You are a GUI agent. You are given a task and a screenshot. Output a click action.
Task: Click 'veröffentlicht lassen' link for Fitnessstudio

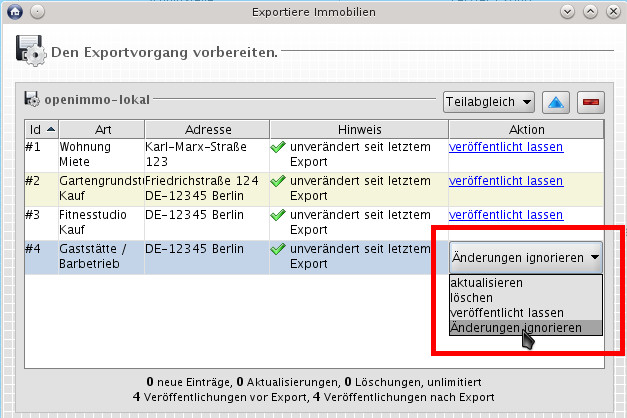pos(506,215)
